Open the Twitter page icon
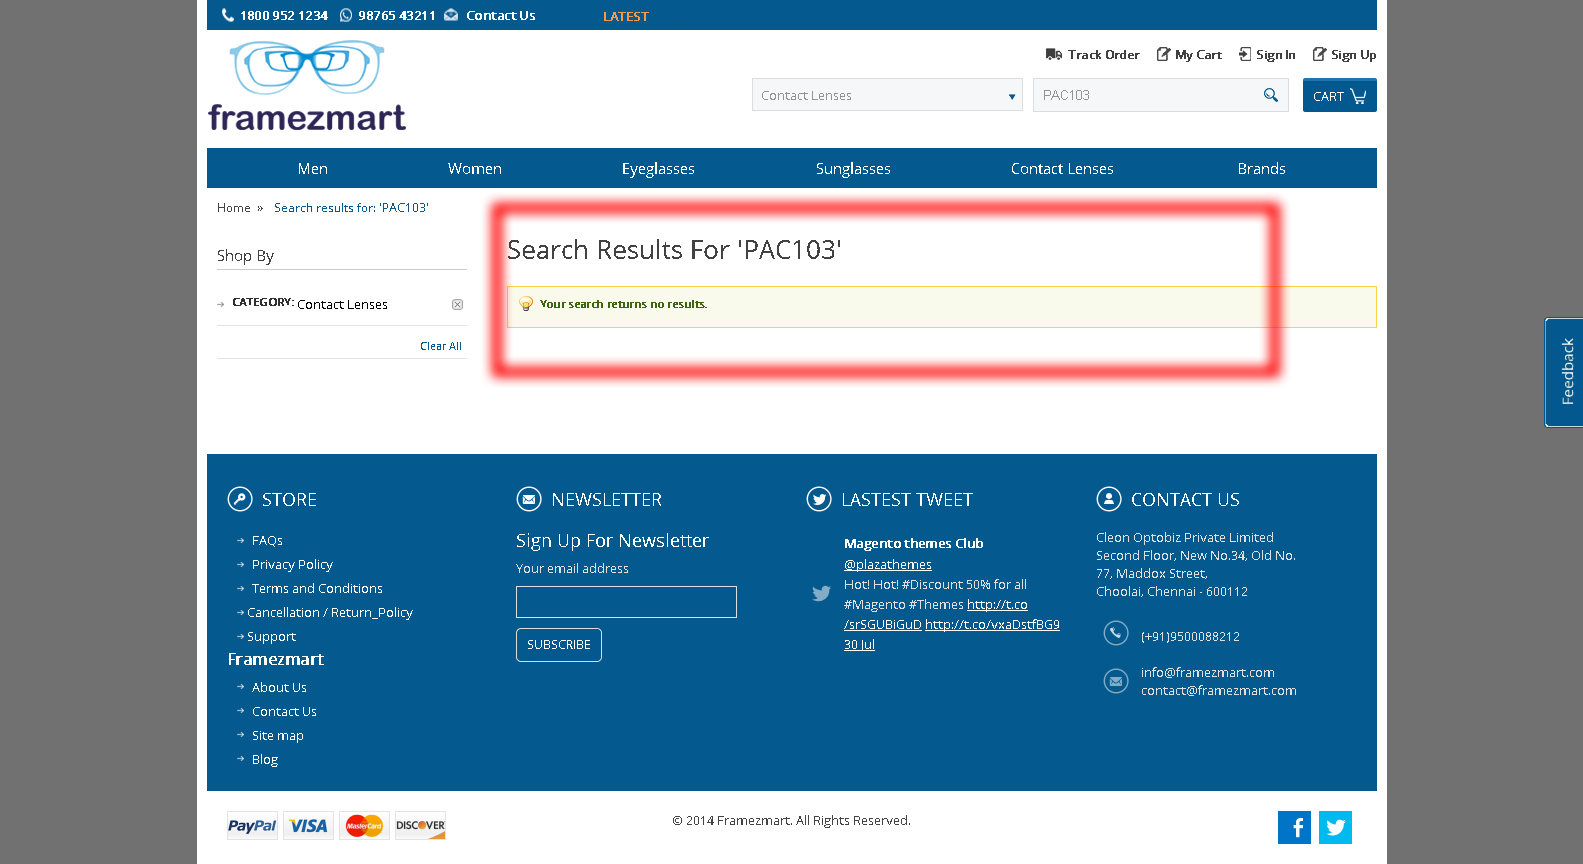This screenshot has height=864, width=1583. [x=1336, y=827]
